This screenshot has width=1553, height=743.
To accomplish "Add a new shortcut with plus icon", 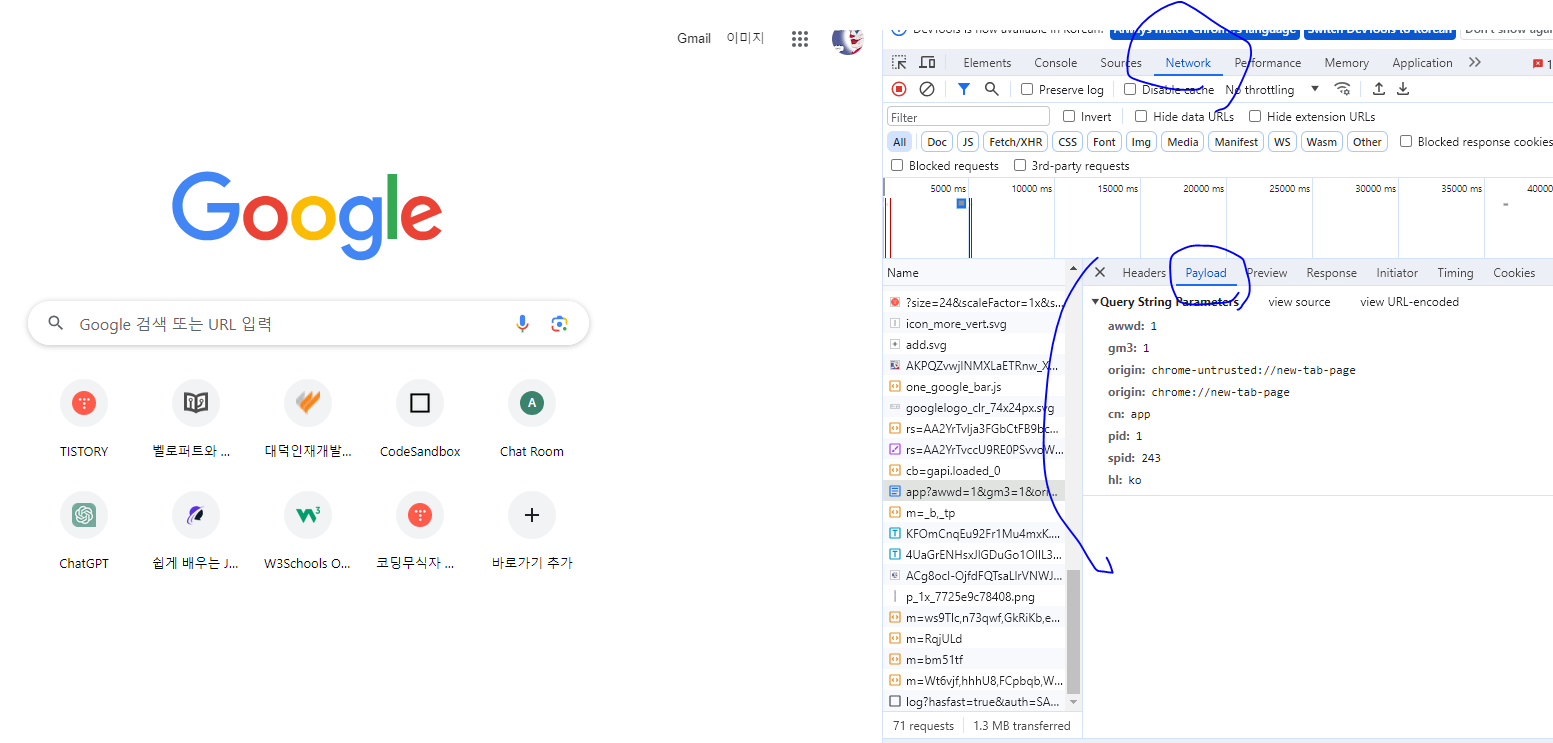I will click(532, 532).
